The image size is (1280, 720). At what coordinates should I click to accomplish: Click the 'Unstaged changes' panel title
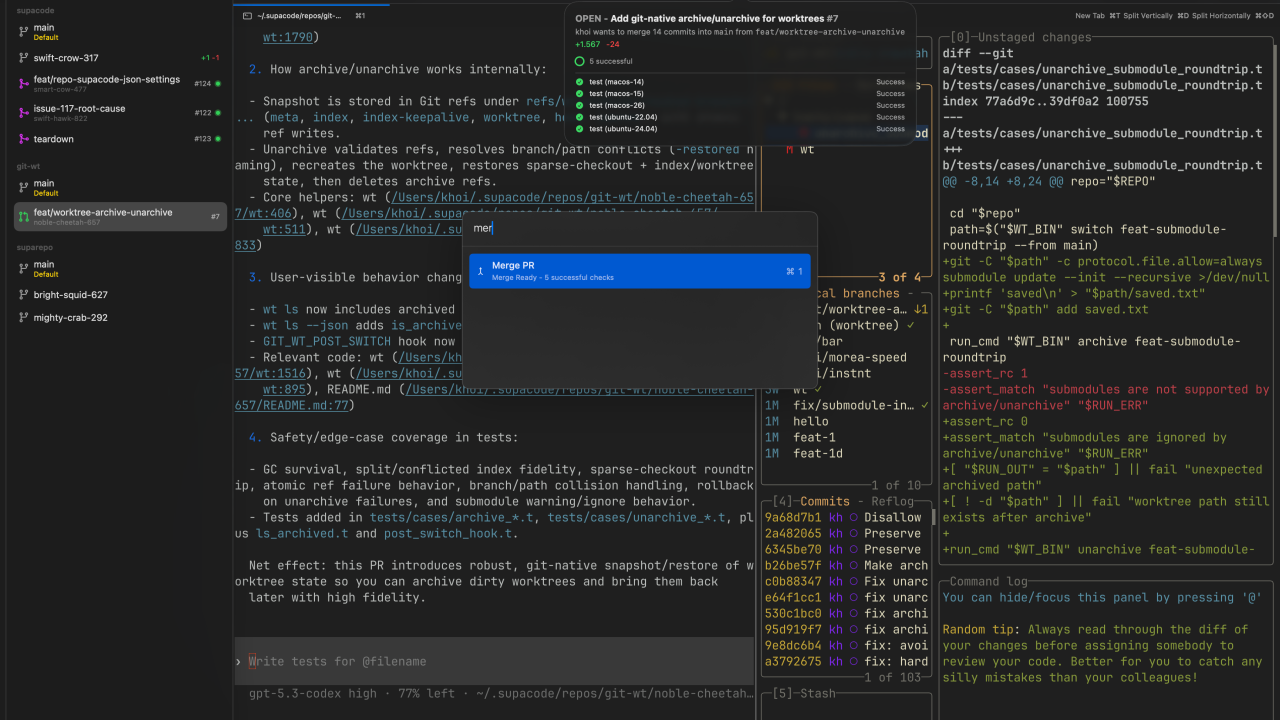(x=1035, y=37)
